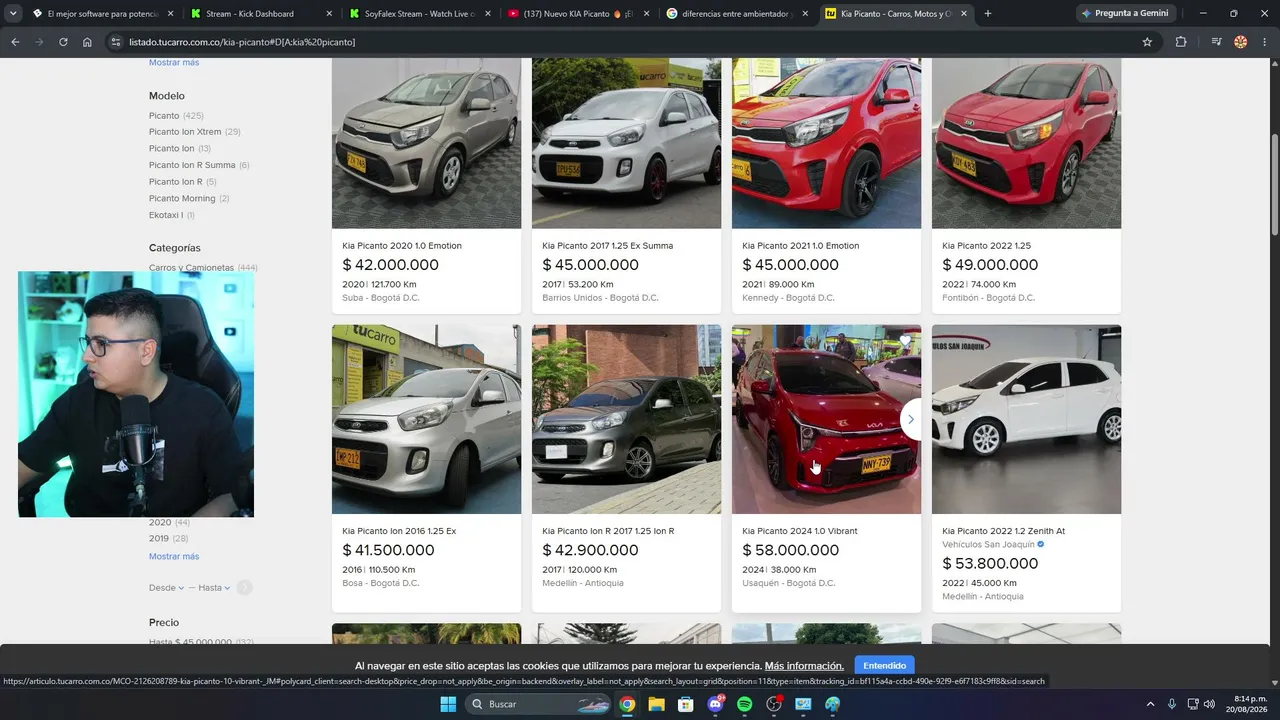Open the Picanto Ion R 2017 listing photo
Image resolution: width=1280 pixels, height=720 pixels.
tap(626, 419)
